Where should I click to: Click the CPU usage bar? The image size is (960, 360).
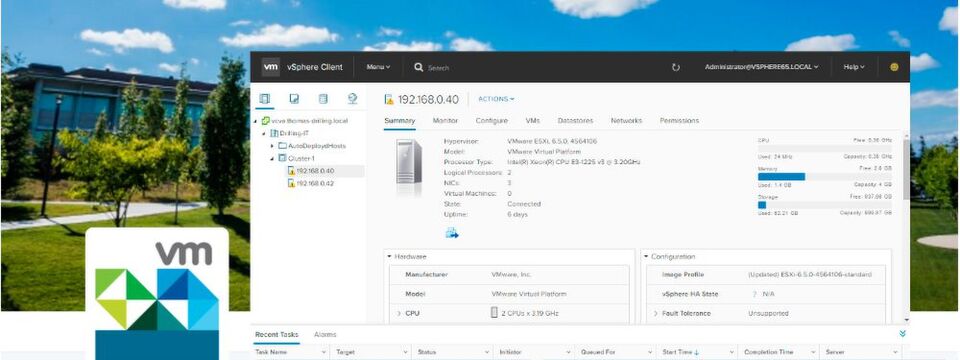[x=825, y=148]
